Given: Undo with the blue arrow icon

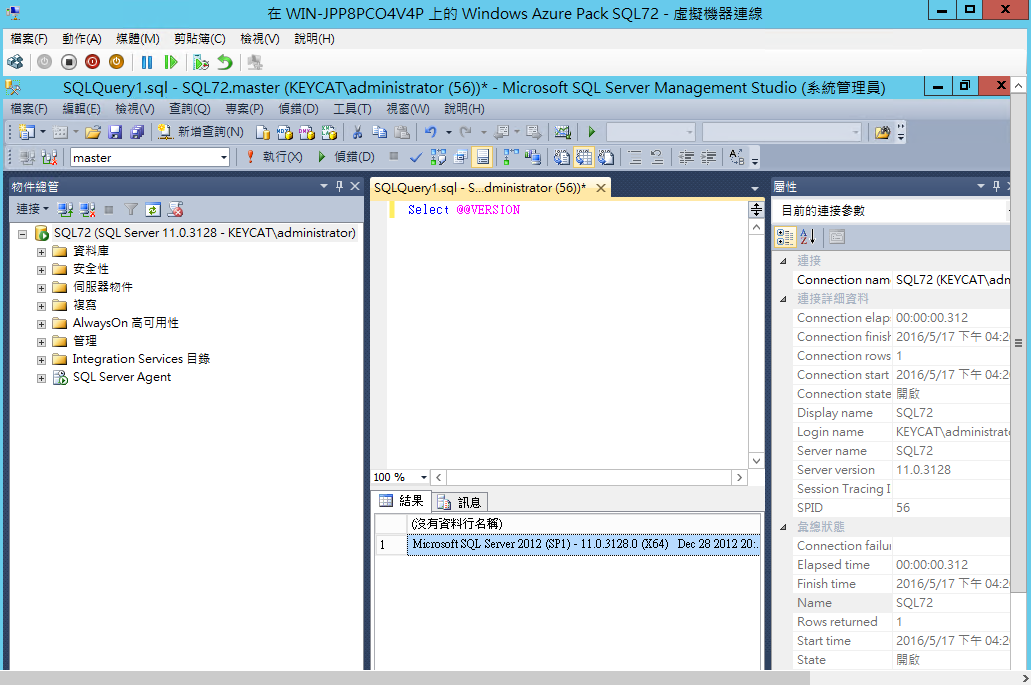Looking at the screenshot, I should click(x=431, y=132).
